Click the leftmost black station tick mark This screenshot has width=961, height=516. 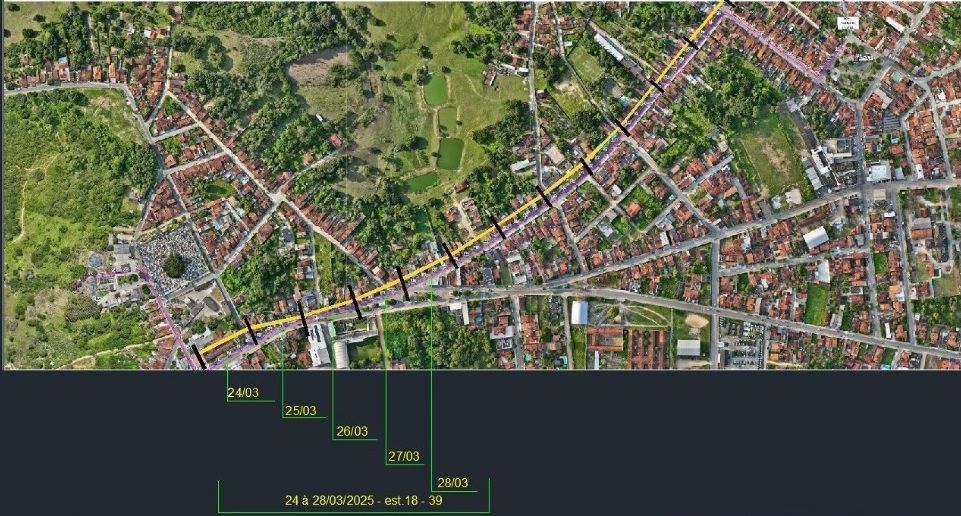(x=199, y=357)
